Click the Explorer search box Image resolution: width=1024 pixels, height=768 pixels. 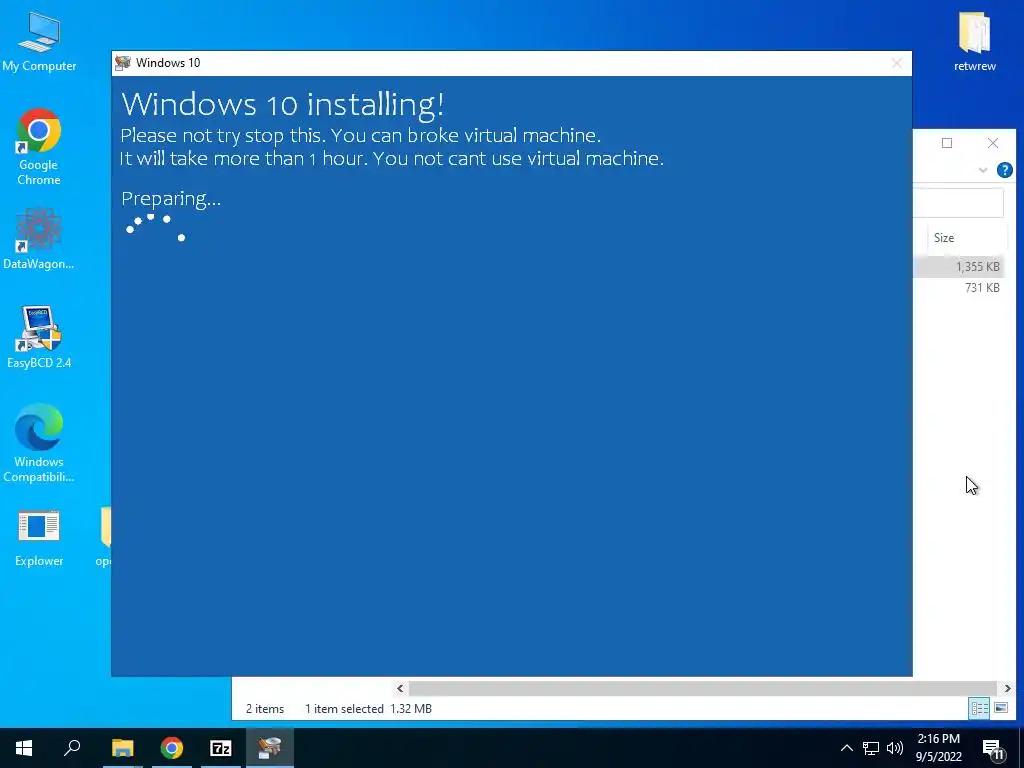[x=958, y=203]
